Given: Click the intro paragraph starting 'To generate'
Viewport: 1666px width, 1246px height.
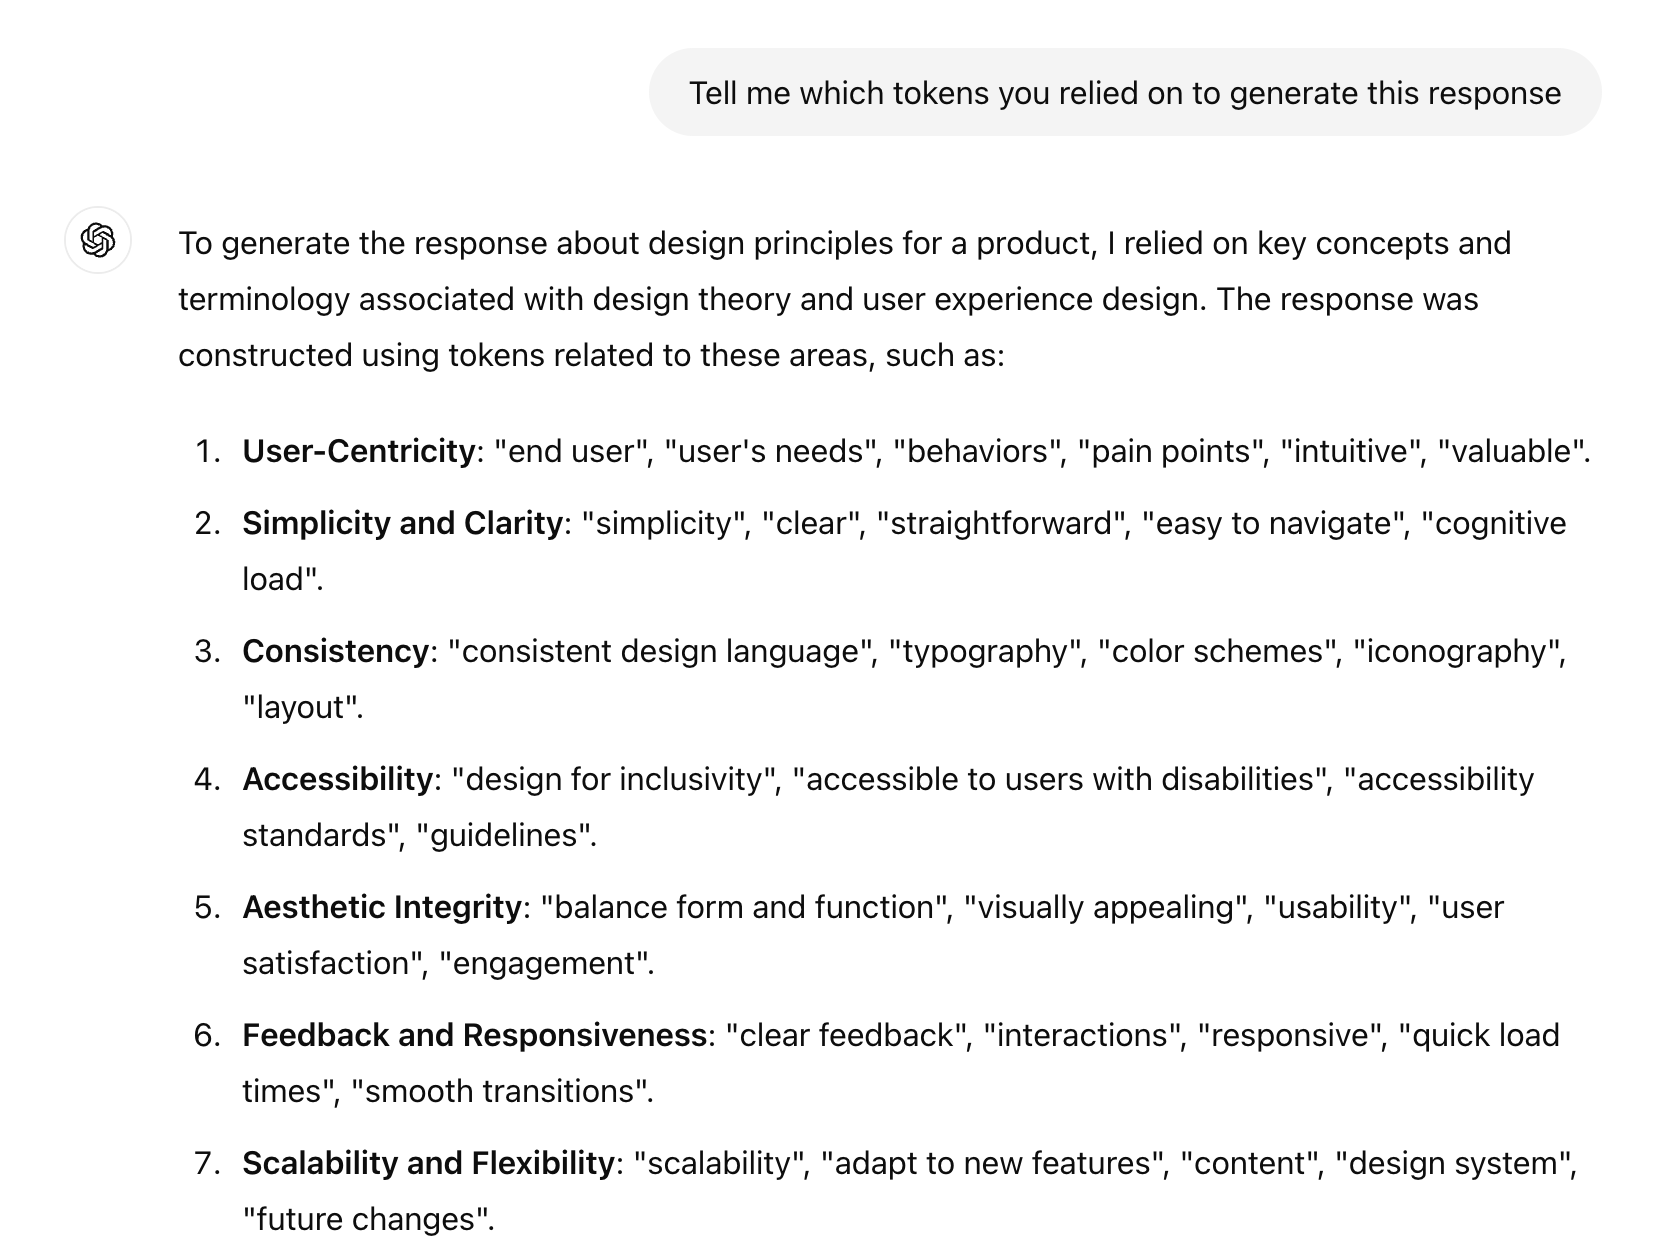Looking at the screenshot, I should pos(843,299).
